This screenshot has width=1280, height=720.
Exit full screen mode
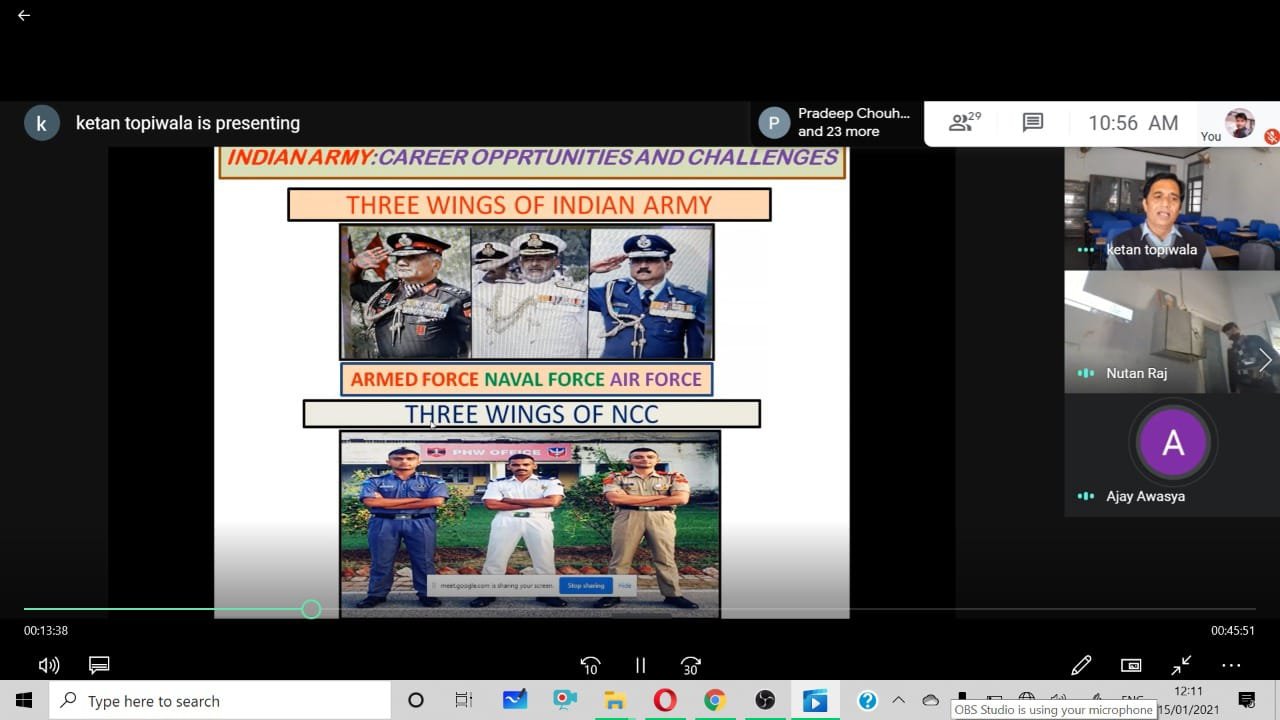(1181, 665)
